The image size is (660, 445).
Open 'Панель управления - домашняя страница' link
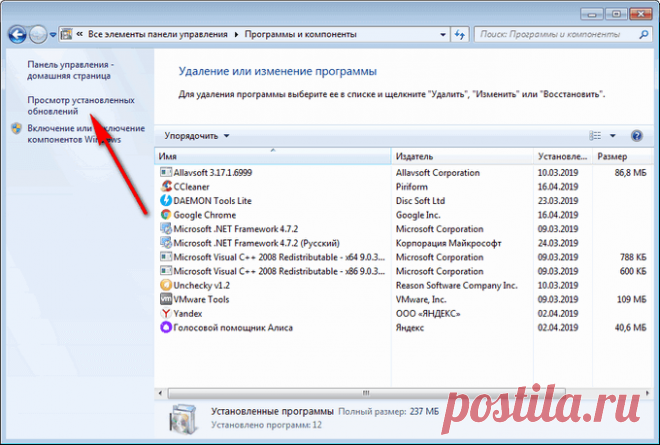point(70,70)
